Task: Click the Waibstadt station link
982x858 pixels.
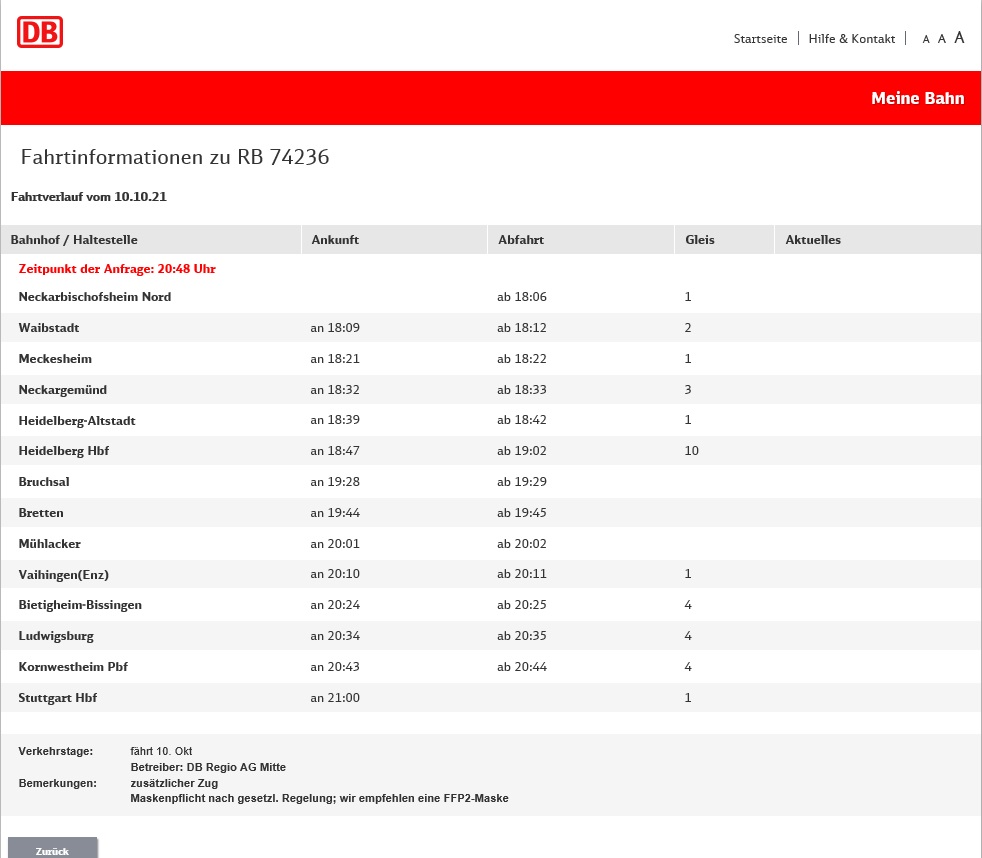Action: [49, 328]
